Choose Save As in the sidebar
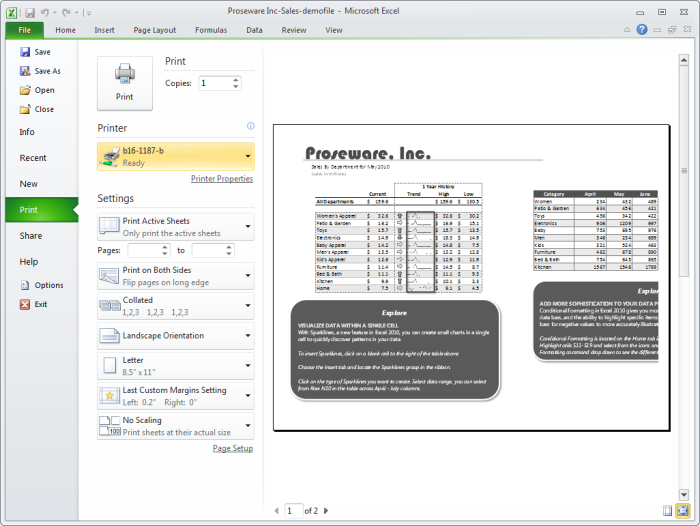700x526 pixels. click(x=40, y=71)
